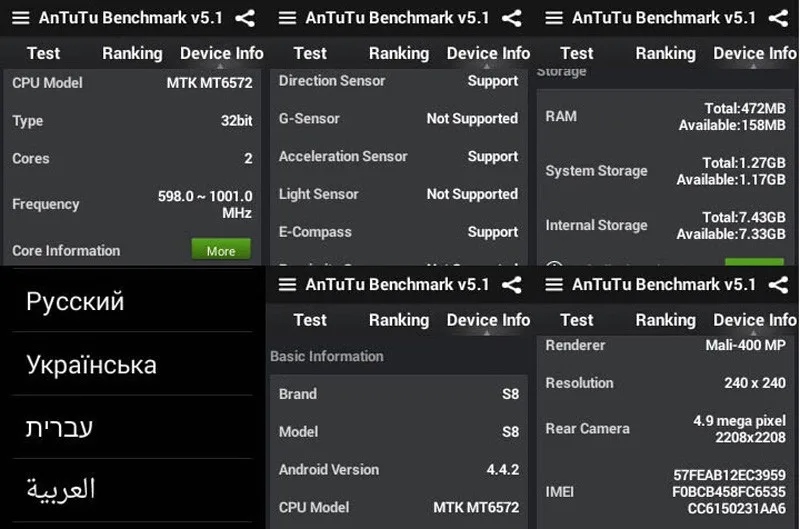Switch to Test tab in the RAM storage screenshot
This screenshot has width=800, height=529.
[x=577, y=53]
